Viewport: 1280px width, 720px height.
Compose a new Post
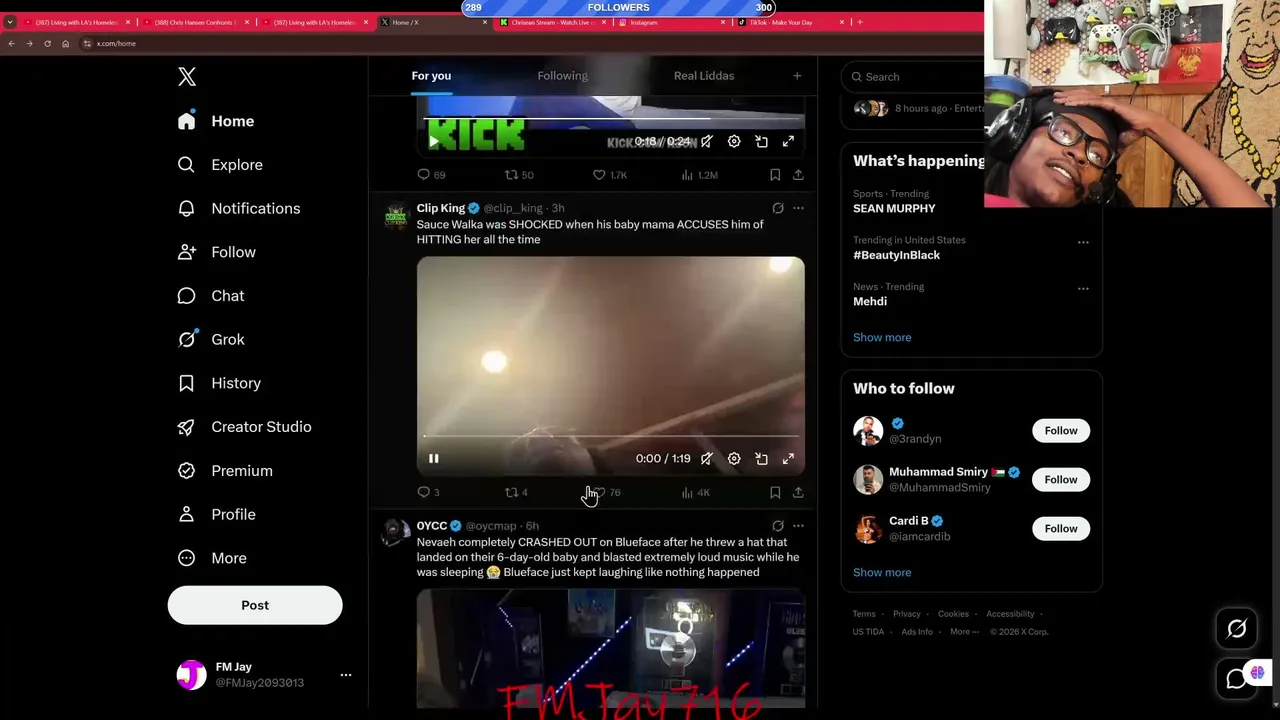255,605
